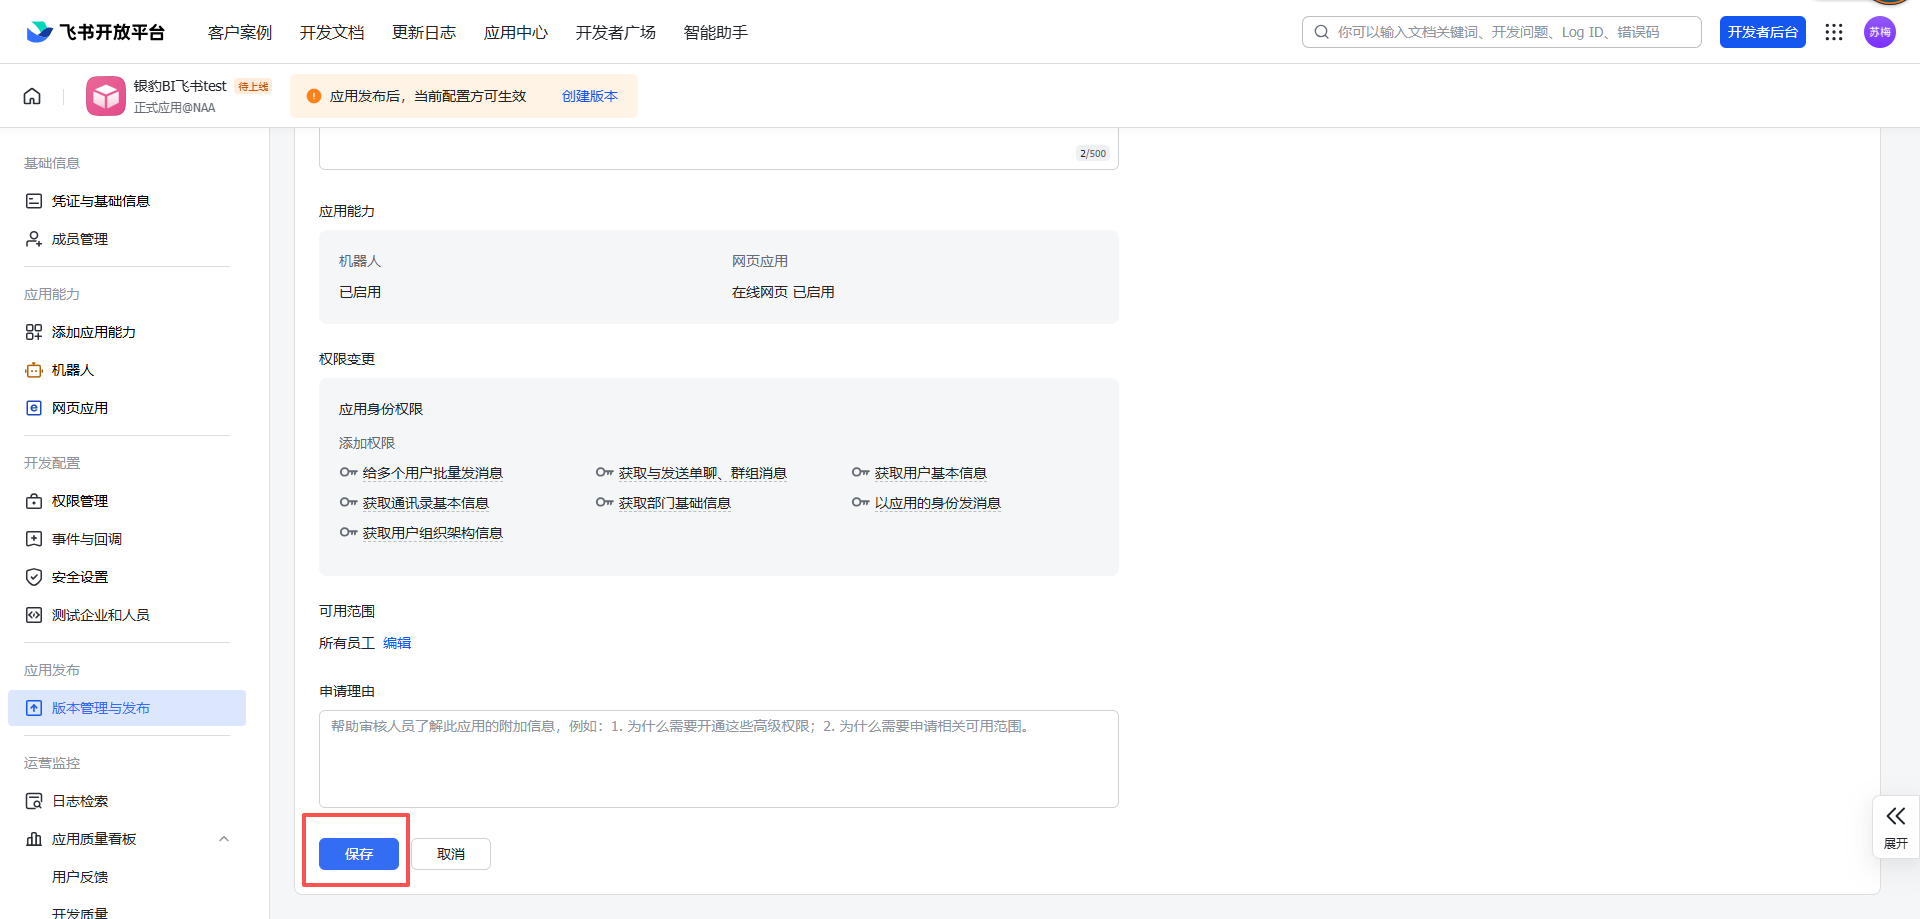This screenshot has height=919, width=1920.
Task: Open 权限管理 in the sidebar
Action: (x=80, y=501)
